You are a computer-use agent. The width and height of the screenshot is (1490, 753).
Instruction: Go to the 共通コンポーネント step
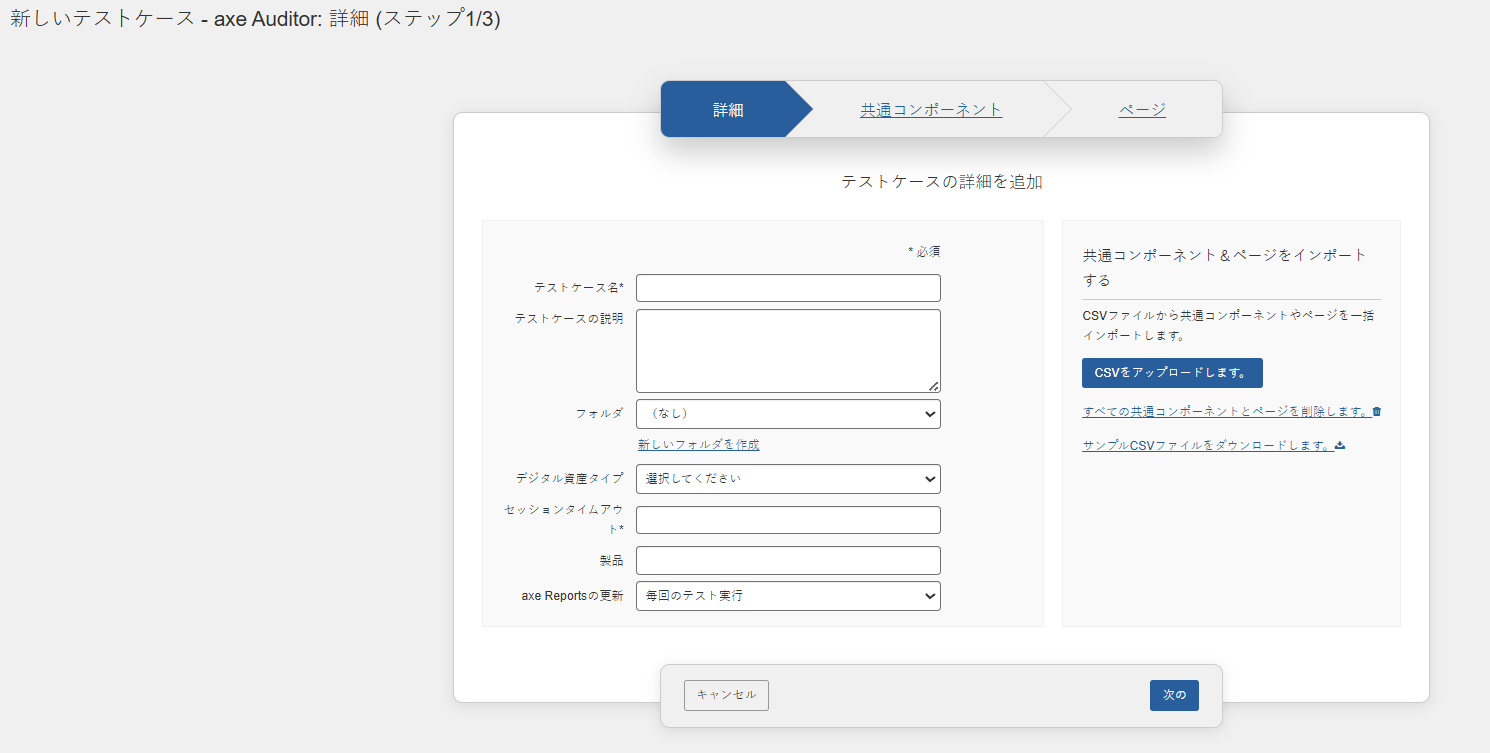click(931, 110)
